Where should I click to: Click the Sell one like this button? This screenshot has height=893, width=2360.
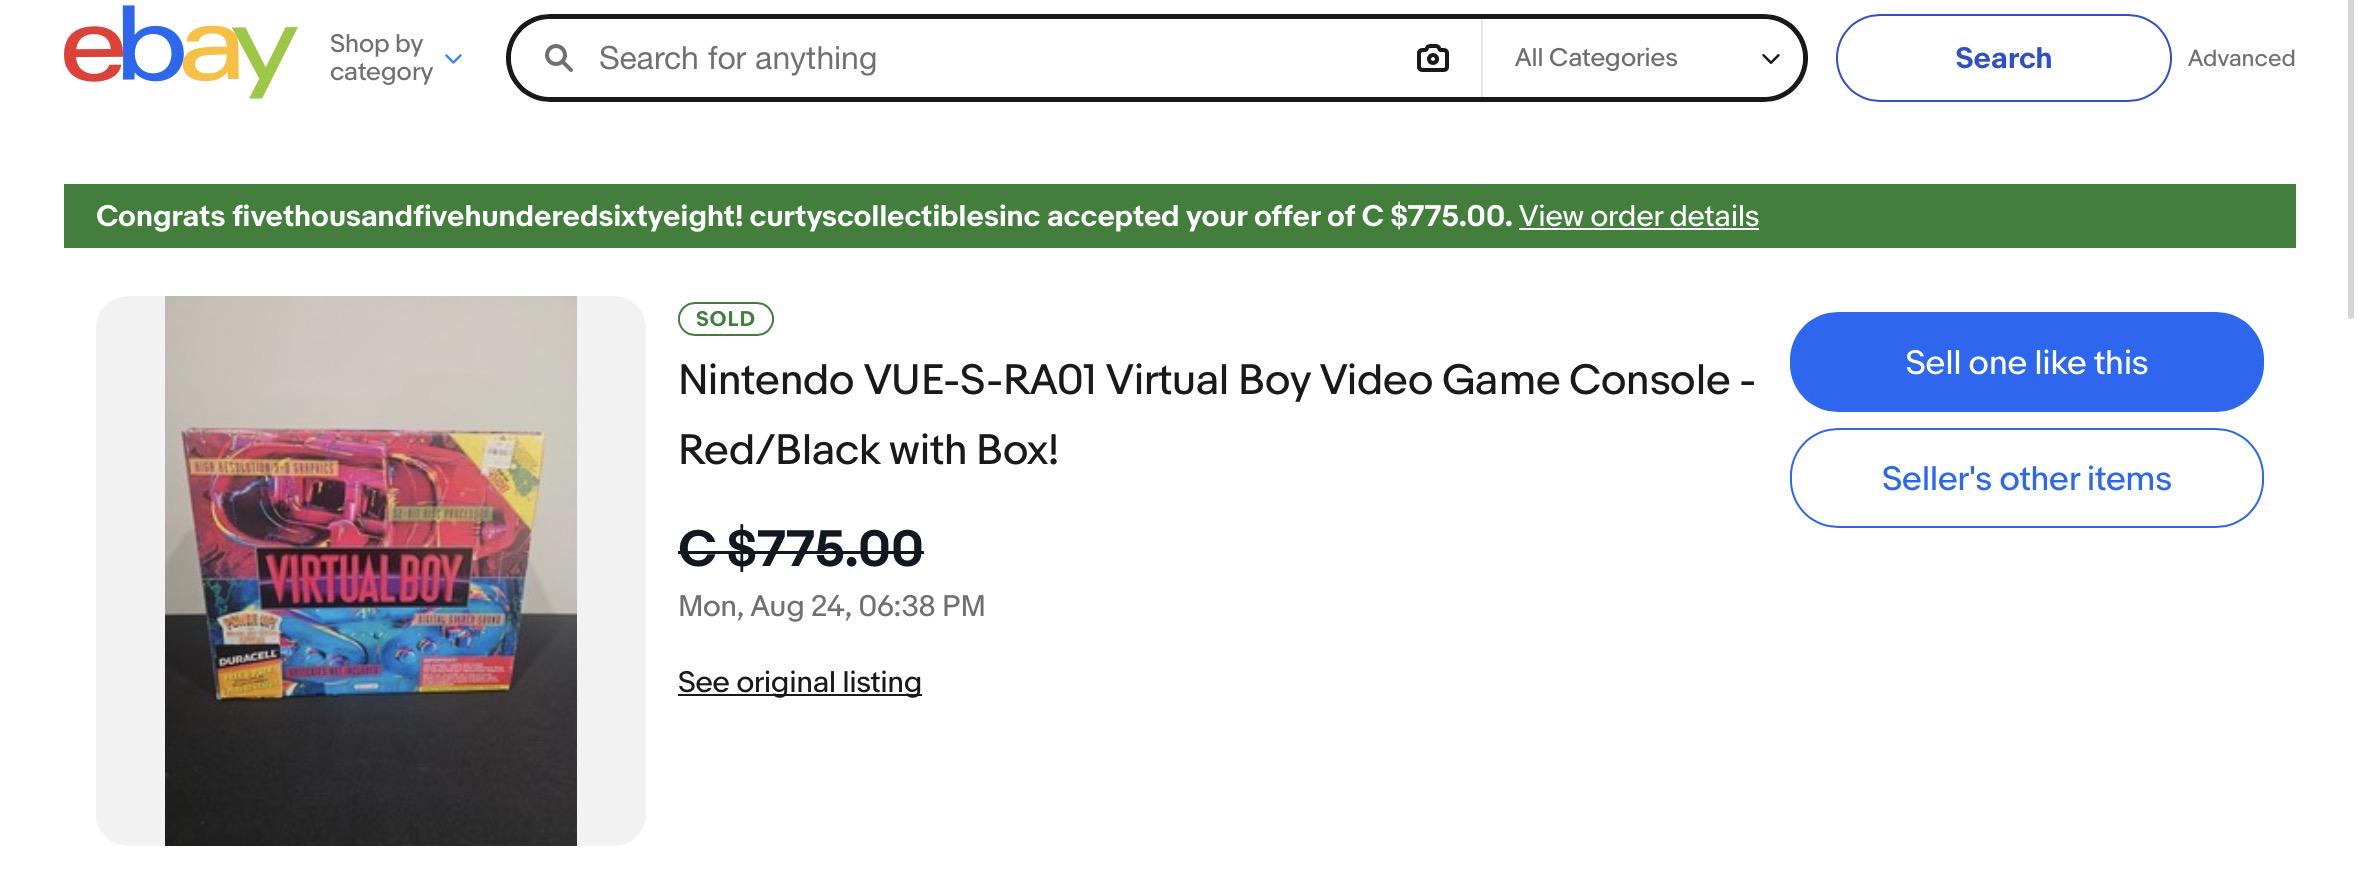[2026, 362]
